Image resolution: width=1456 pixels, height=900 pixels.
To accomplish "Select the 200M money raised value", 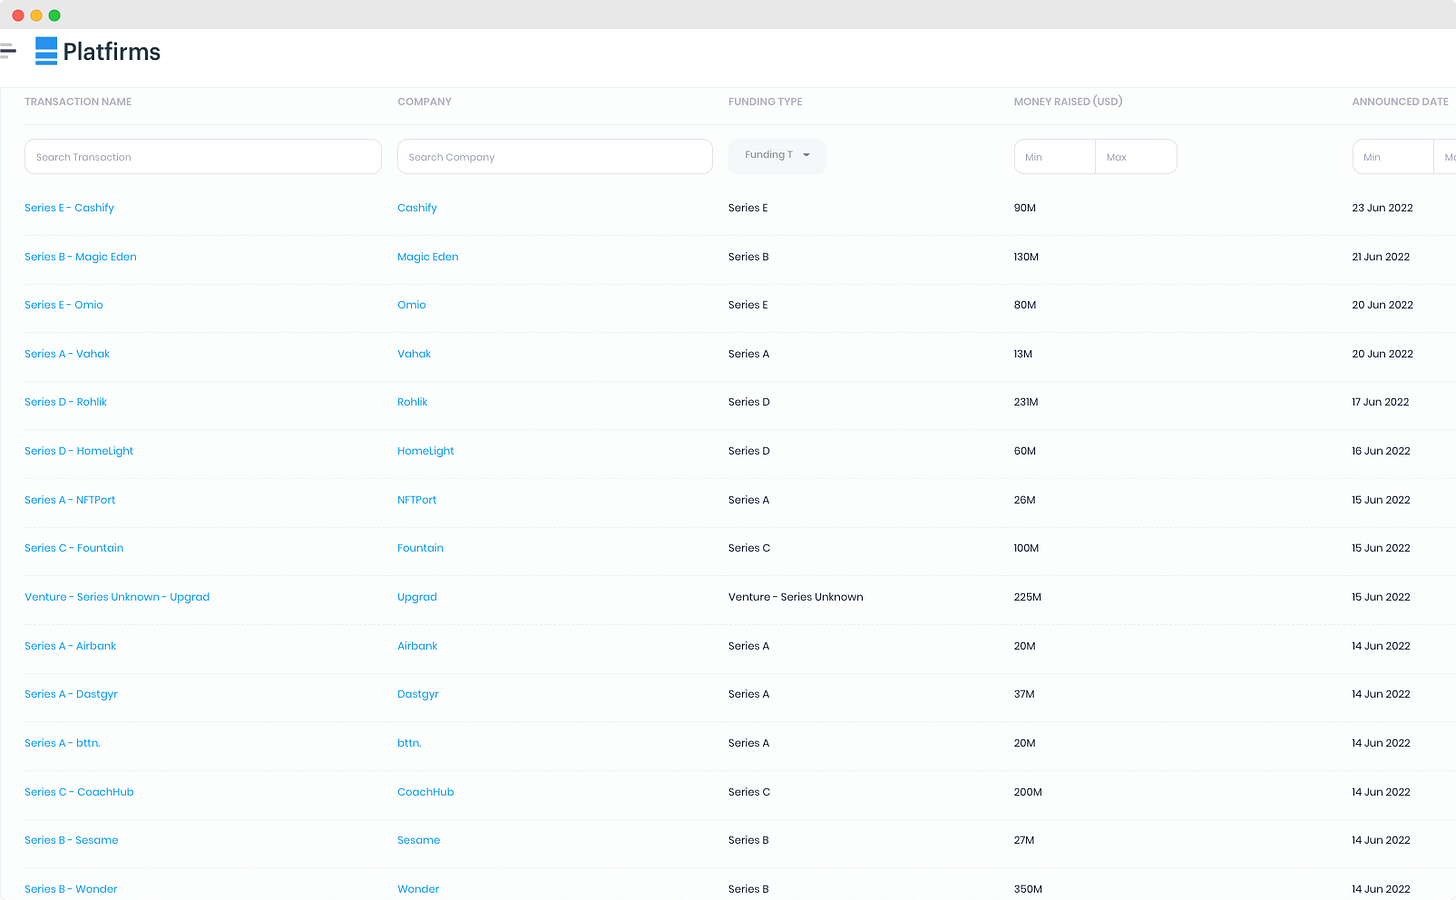I will pyautogui.click(x=1028, y=792).
